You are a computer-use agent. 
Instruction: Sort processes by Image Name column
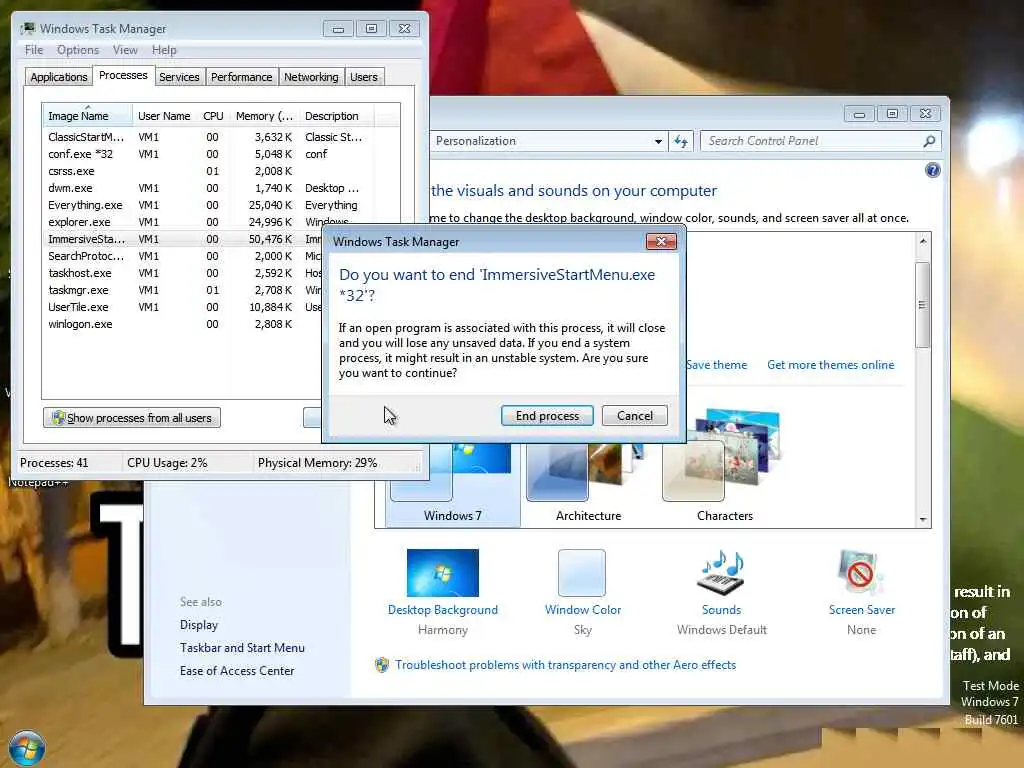(88, 116)
